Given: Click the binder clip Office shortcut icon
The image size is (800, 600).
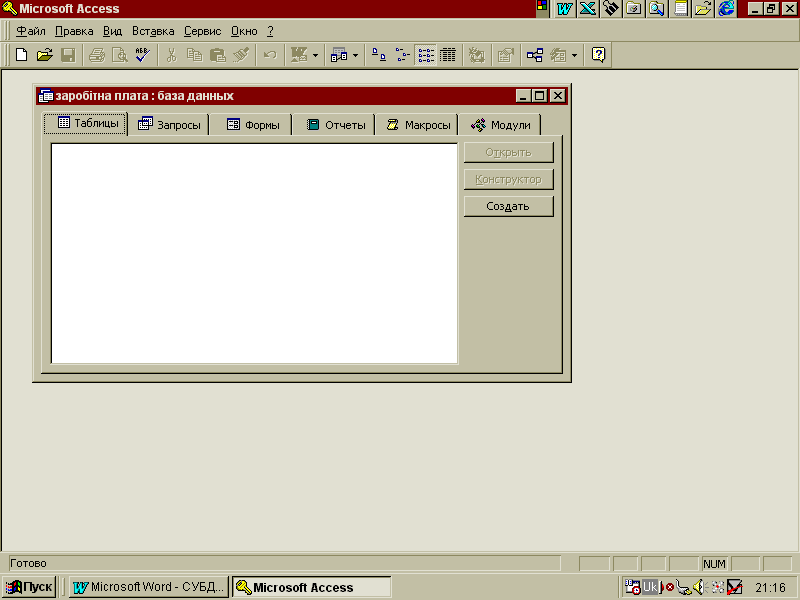Looking at the screenshot, I should (611, 8).
